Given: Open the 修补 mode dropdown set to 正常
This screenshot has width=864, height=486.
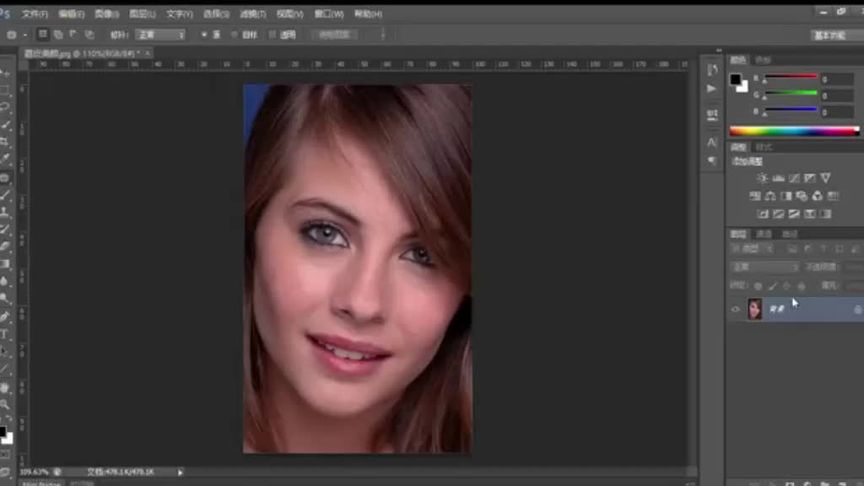Looking at the screenshot, I should point(160,34).
